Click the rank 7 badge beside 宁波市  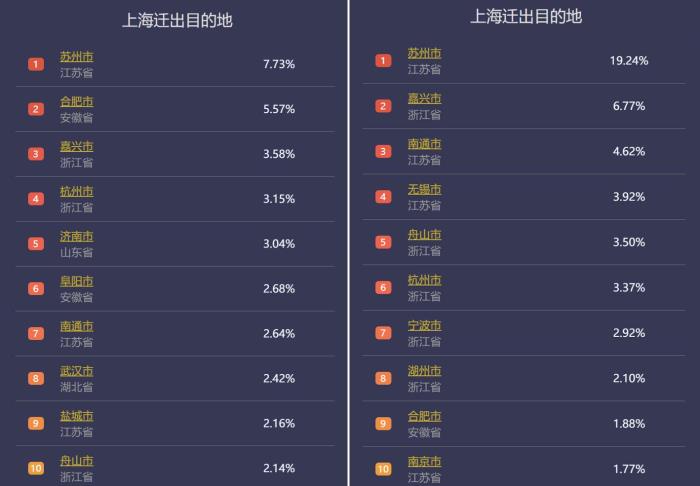click(383, 332)
